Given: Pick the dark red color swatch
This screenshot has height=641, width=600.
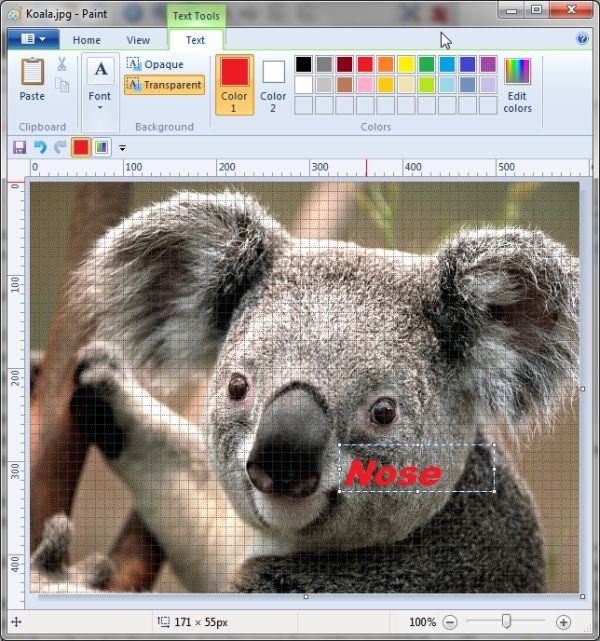Looking at the screenshot, I should [x=345, y=65].
